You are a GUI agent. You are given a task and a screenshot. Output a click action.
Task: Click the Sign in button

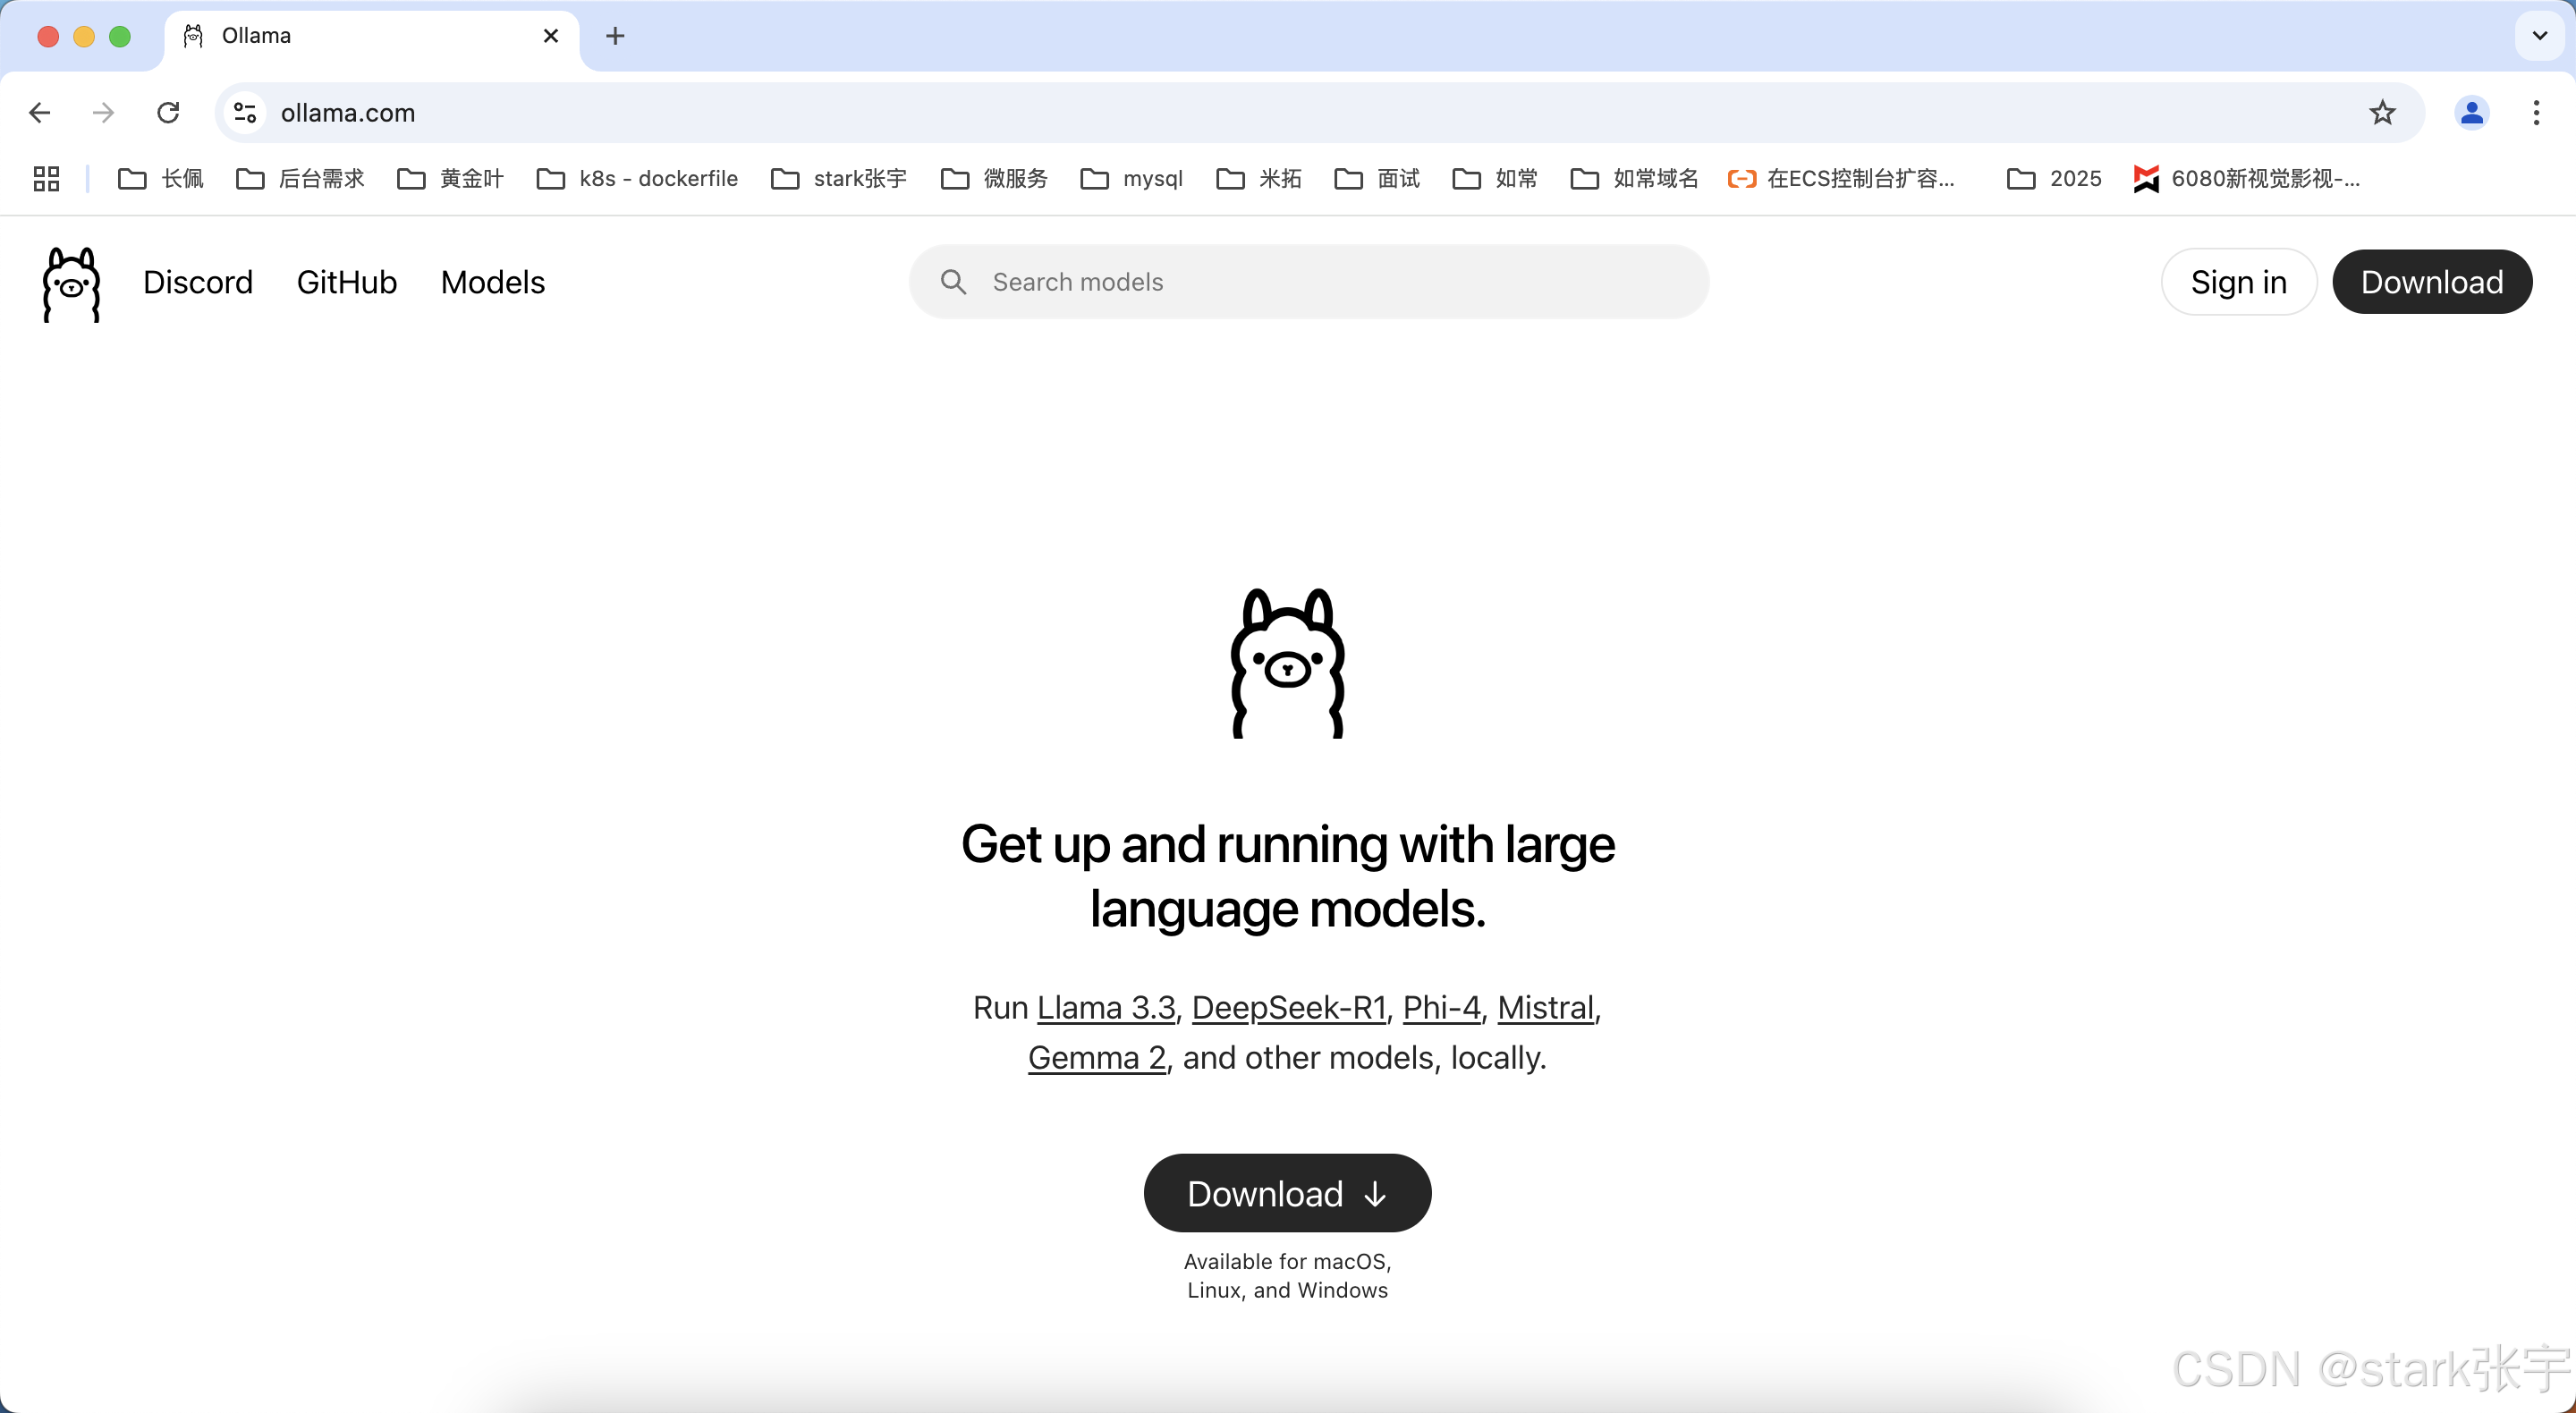tap(2238, 283)
